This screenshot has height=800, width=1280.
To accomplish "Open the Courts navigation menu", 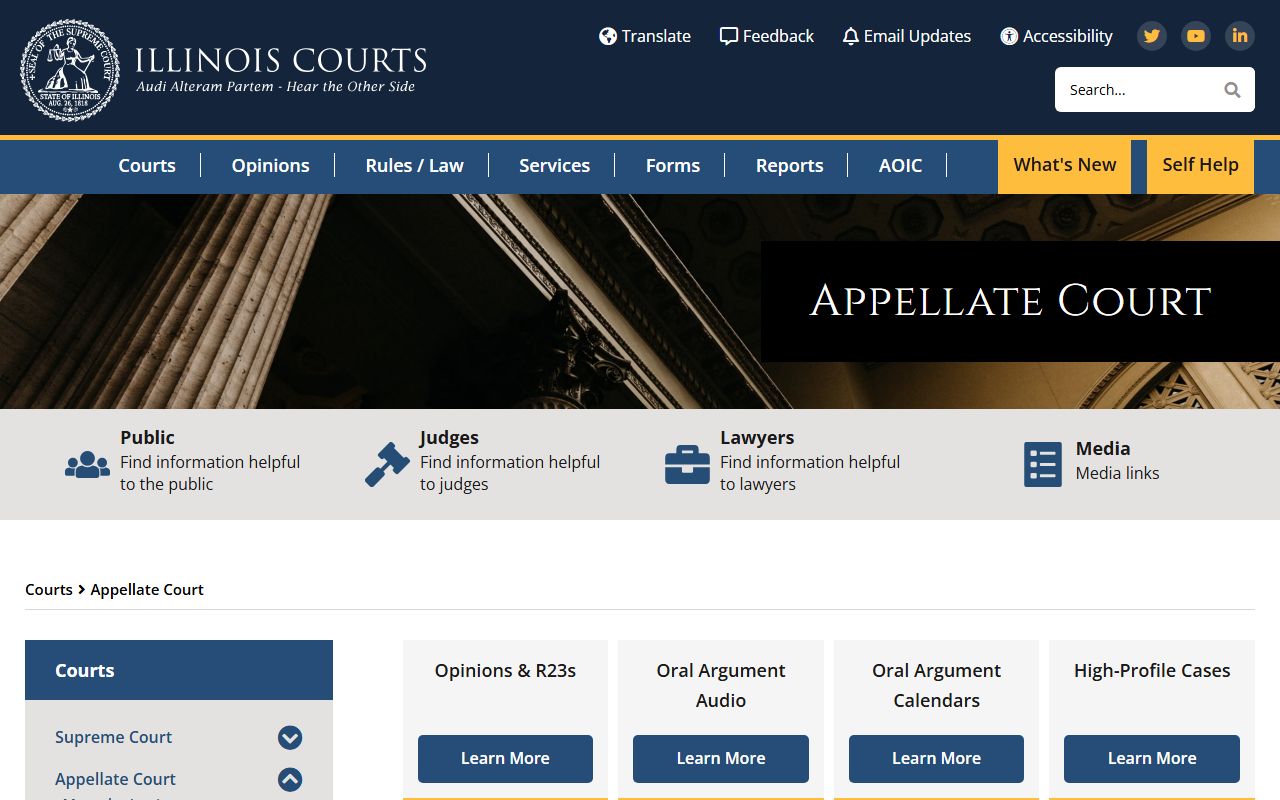I will coord(147,166).
